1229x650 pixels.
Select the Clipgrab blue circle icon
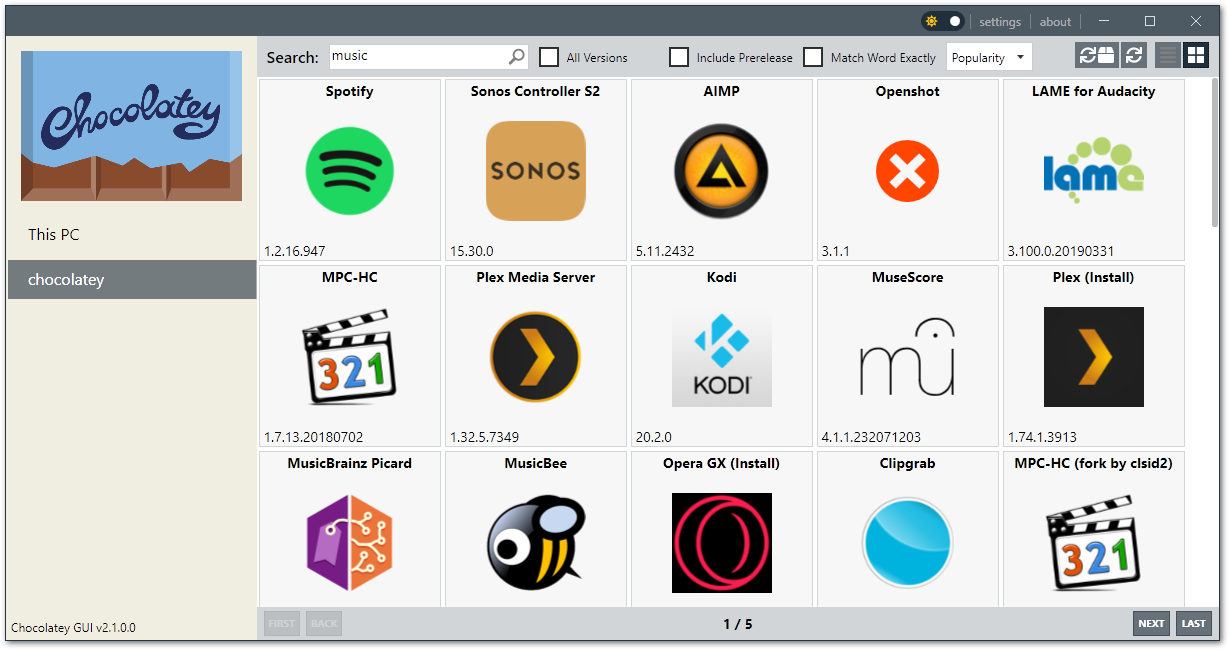908,543
